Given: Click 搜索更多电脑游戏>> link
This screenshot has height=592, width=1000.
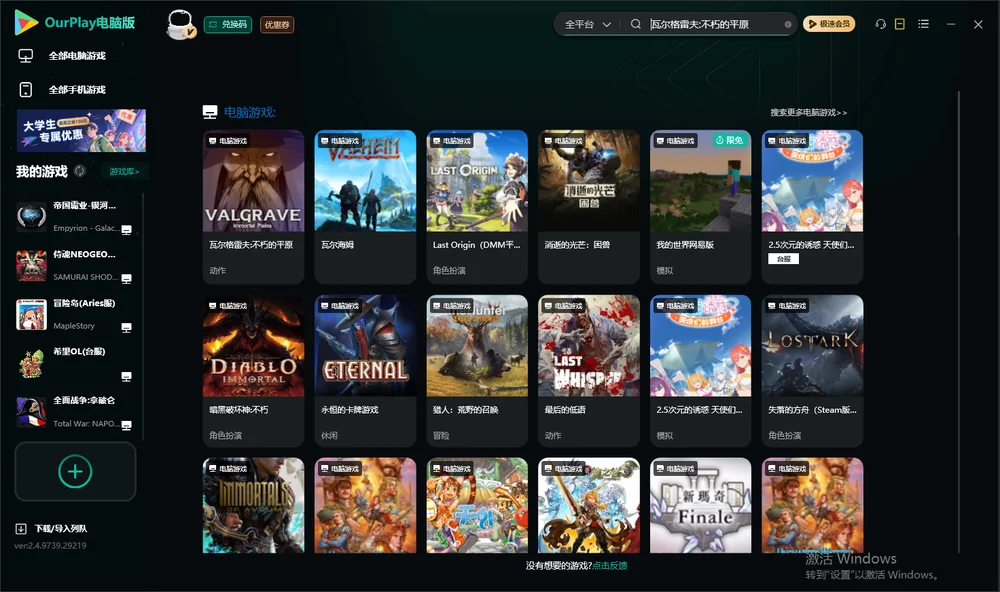Looking at the screenshot, I should 809,113.
